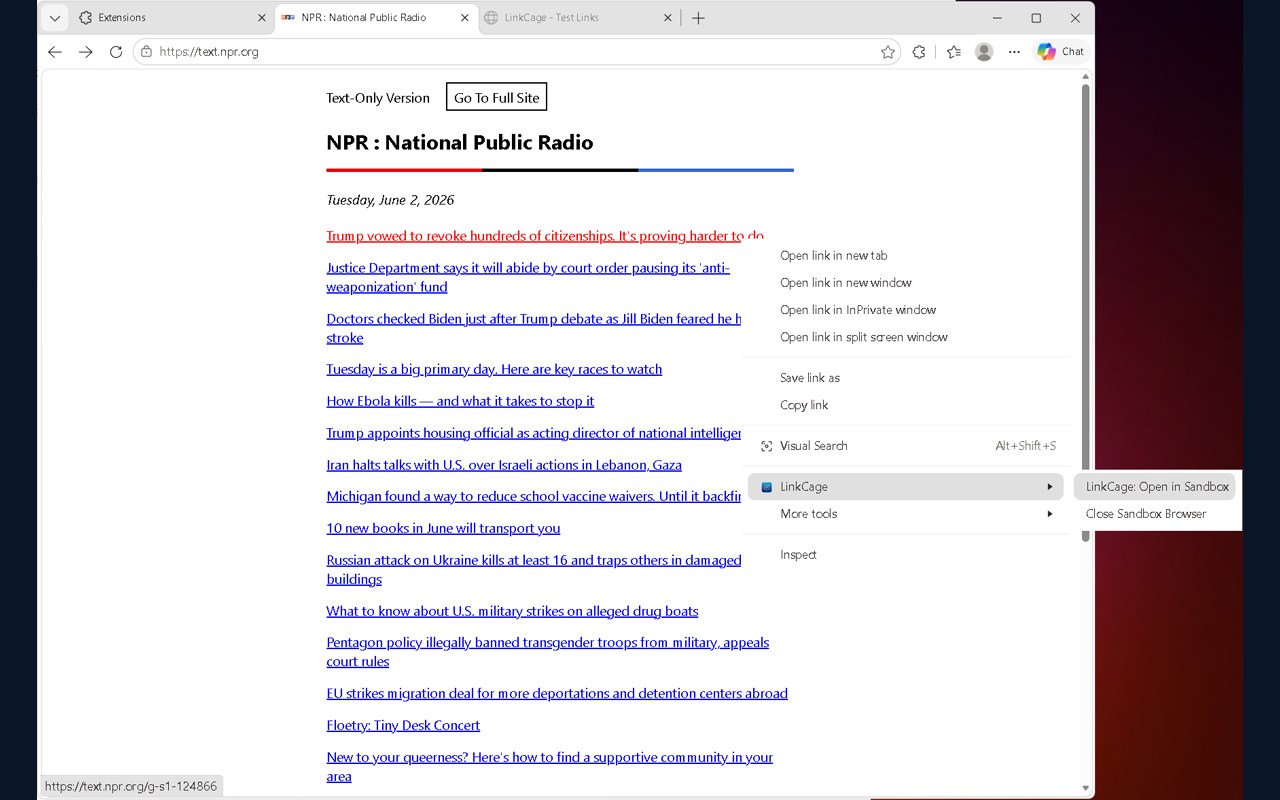Click the Go To Full Site button
The width and height of the screenshot is (1280, 800).
click(496, 97)
